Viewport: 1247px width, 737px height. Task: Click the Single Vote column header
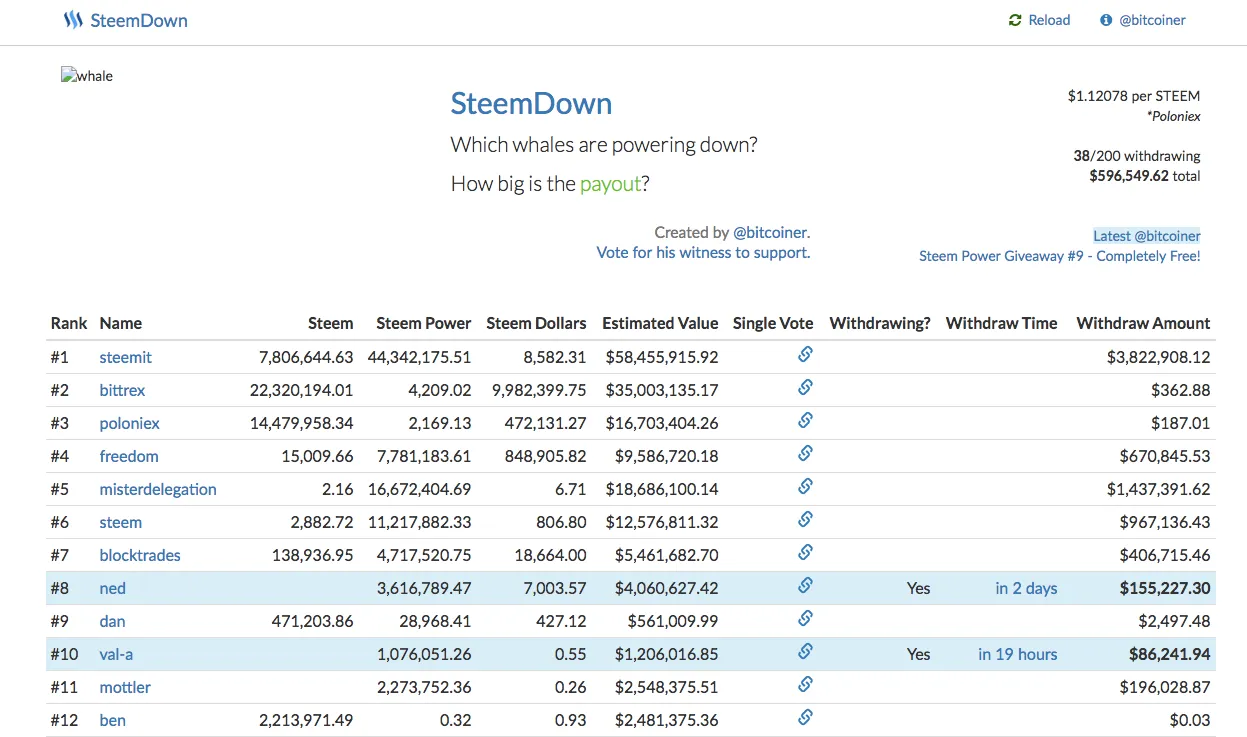773,323
